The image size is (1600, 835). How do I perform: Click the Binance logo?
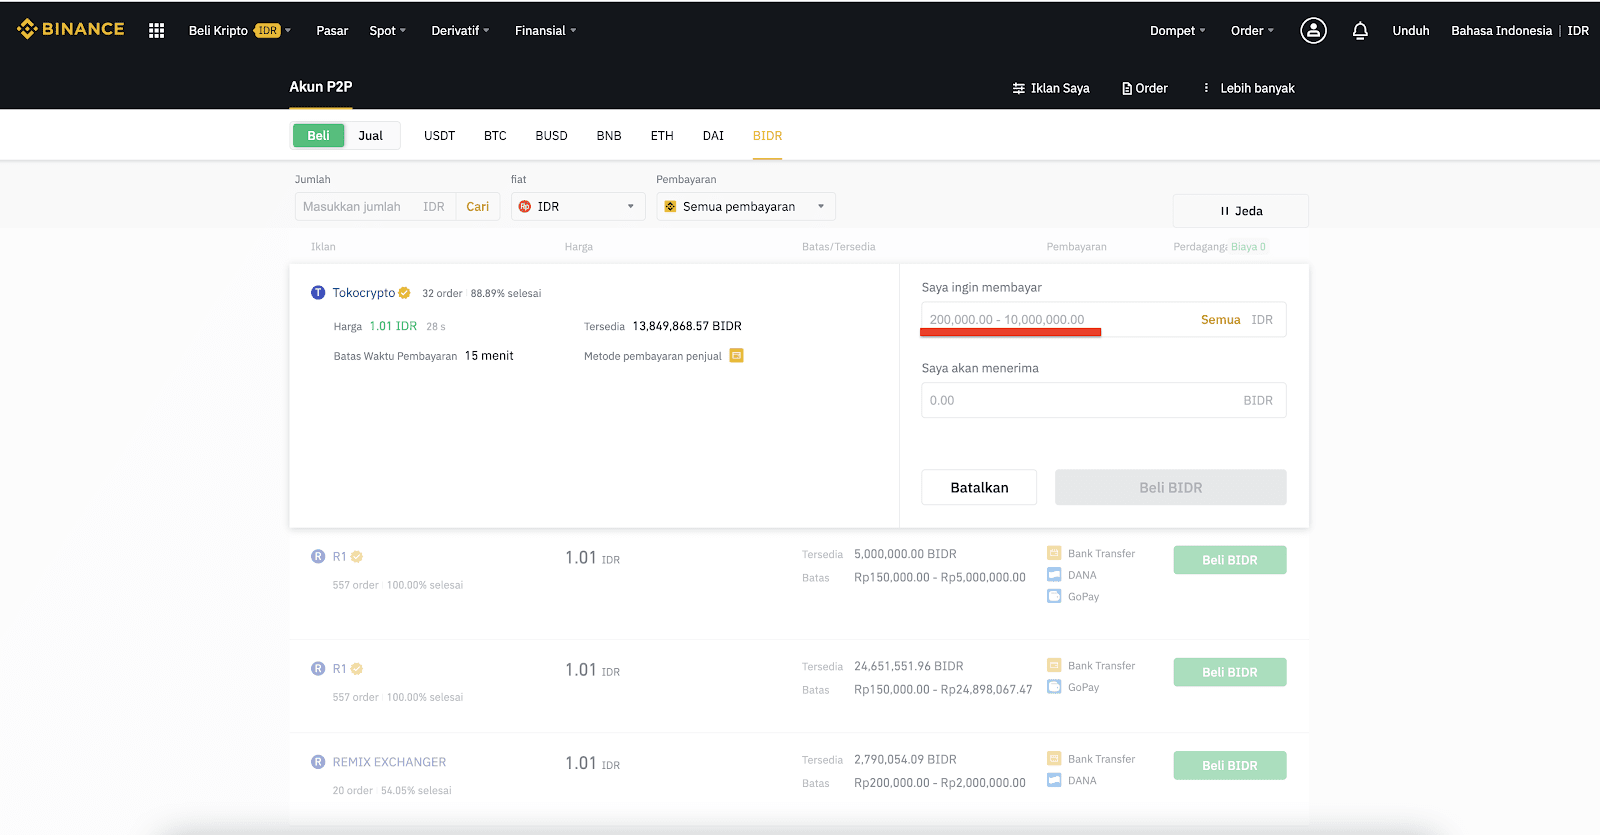coord(70,29)
